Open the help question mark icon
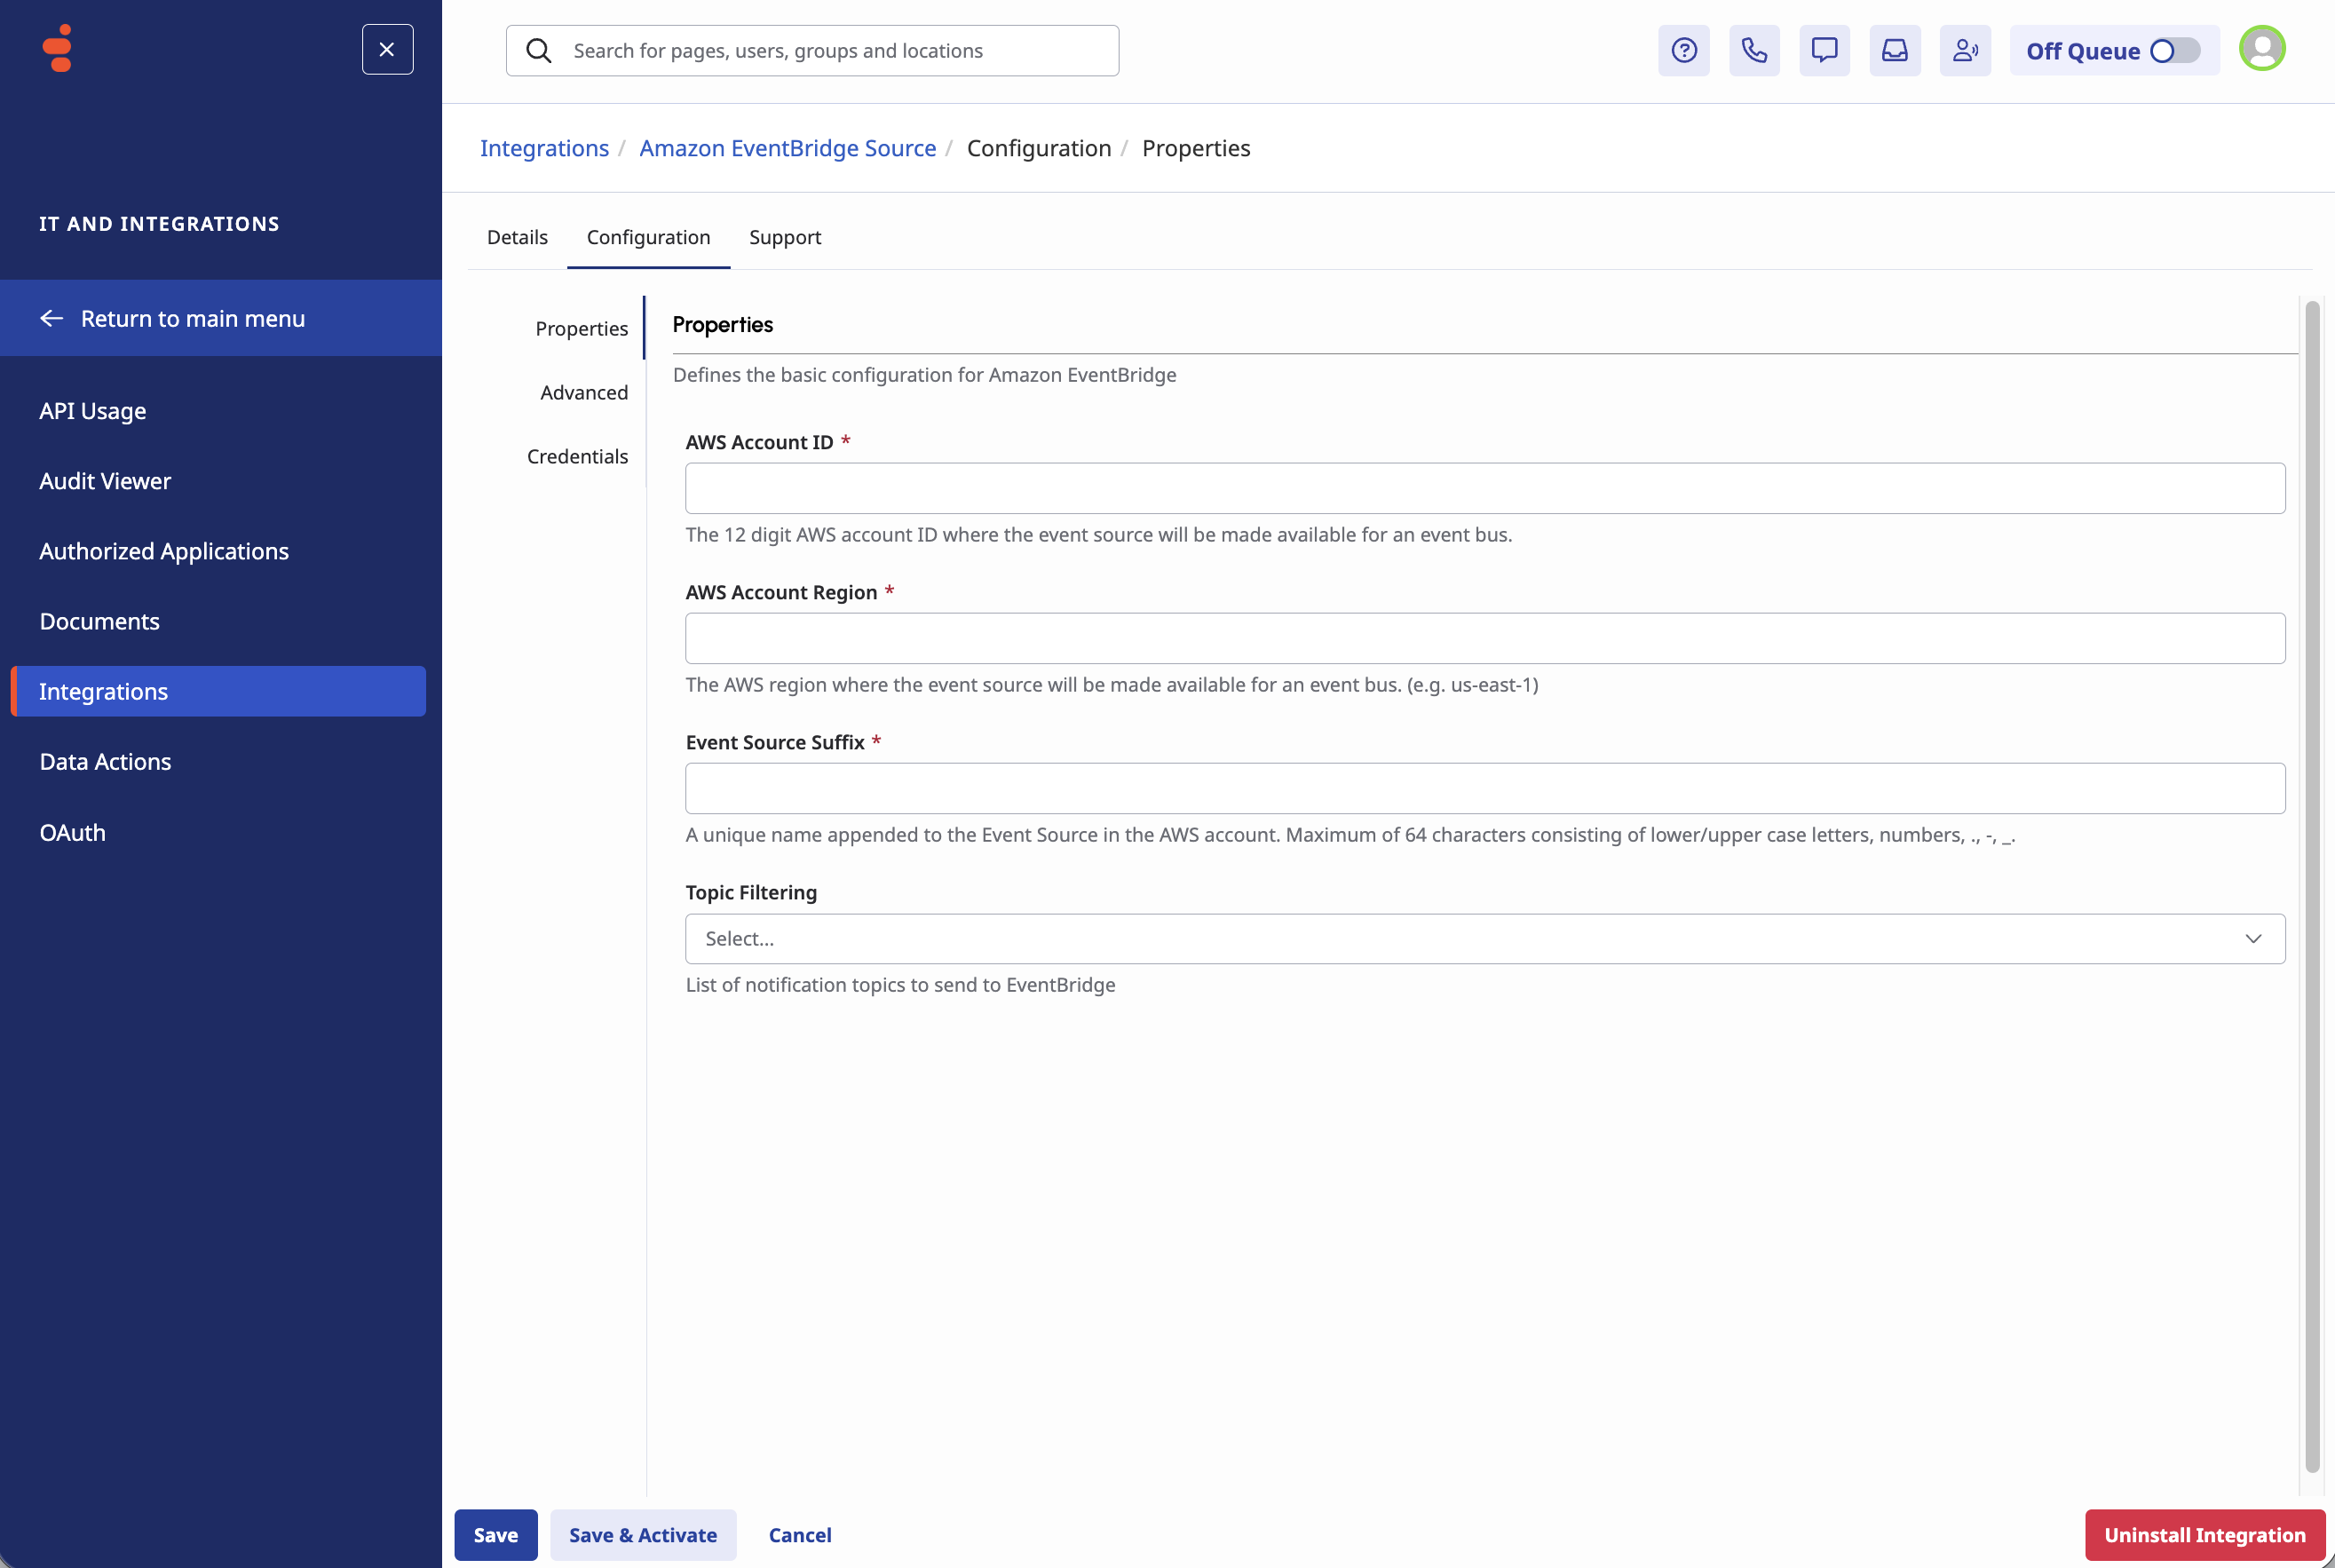This screenshot has width=2335, height=1568. [x=1683, y=50]
